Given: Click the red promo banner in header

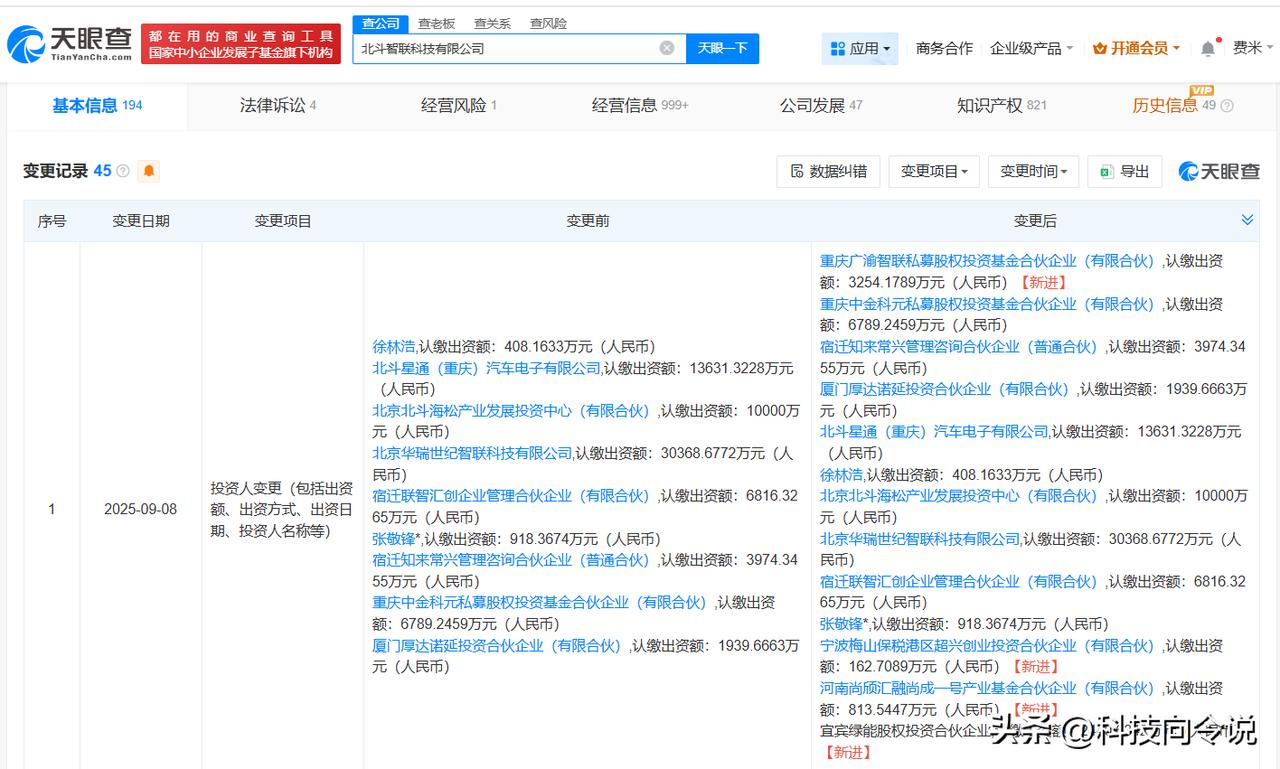Looking at the screenshot, I should [x=240, y=43].
